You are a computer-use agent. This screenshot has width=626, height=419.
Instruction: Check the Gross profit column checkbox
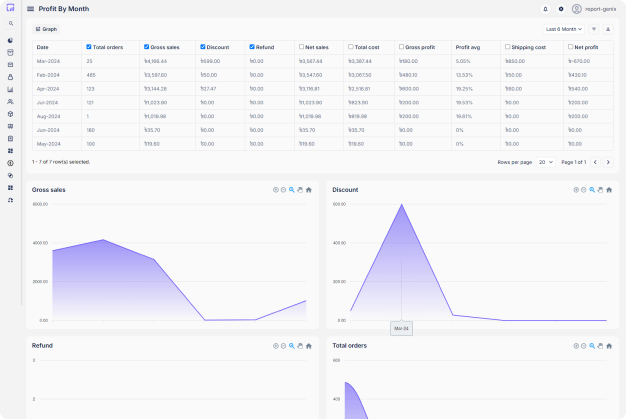[401, 47]
